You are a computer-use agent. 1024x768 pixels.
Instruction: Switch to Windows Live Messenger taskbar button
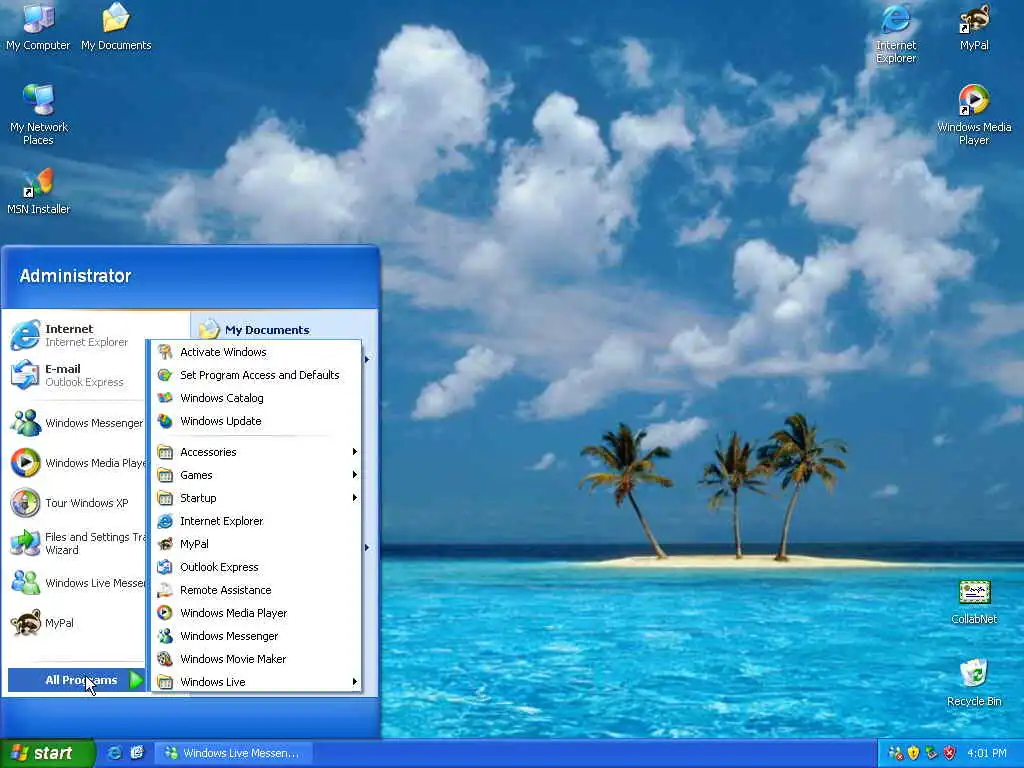pos(232,753)
